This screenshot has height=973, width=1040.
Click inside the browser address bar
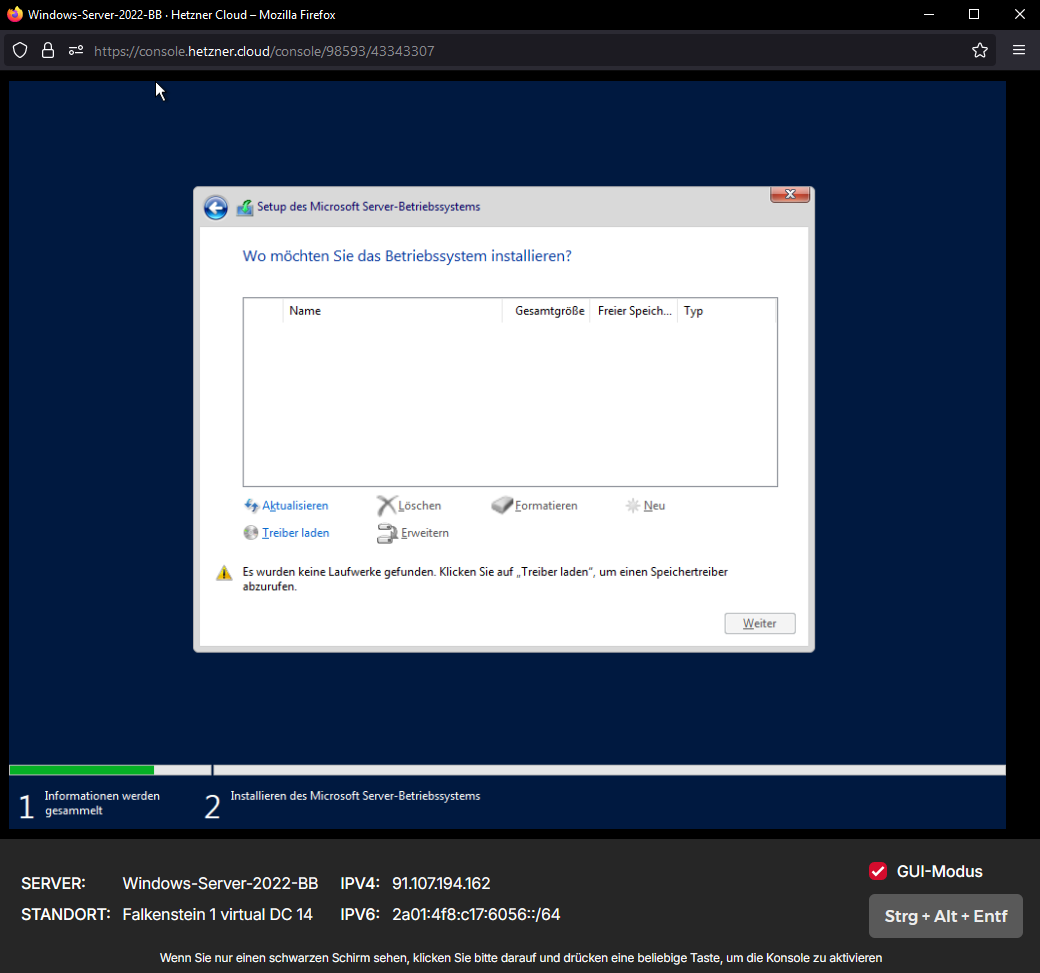[400, 50]
